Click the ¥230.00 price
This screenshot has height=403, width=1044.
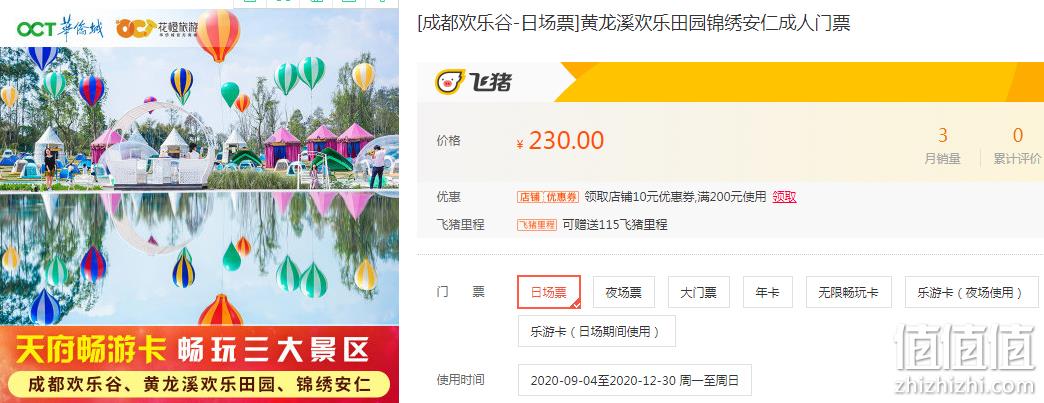(x=560, y=141)
